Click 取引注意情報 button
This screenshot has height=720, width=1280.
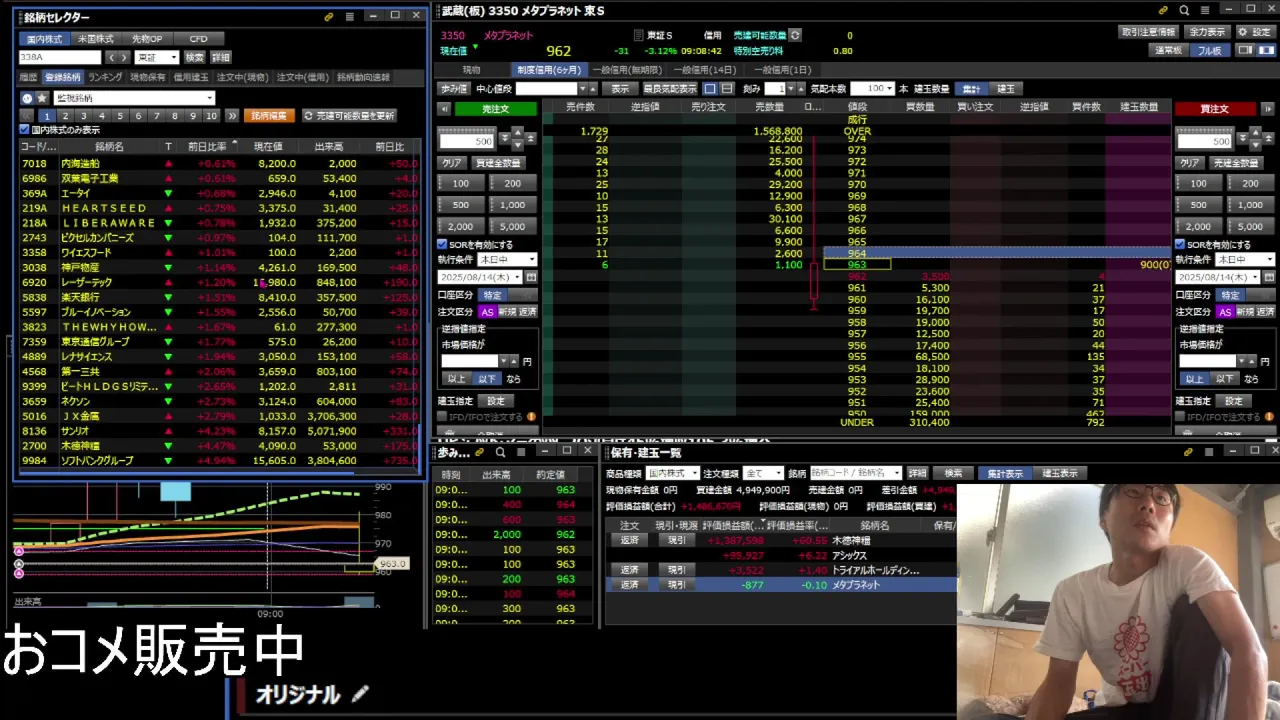tap(1149, 32)
